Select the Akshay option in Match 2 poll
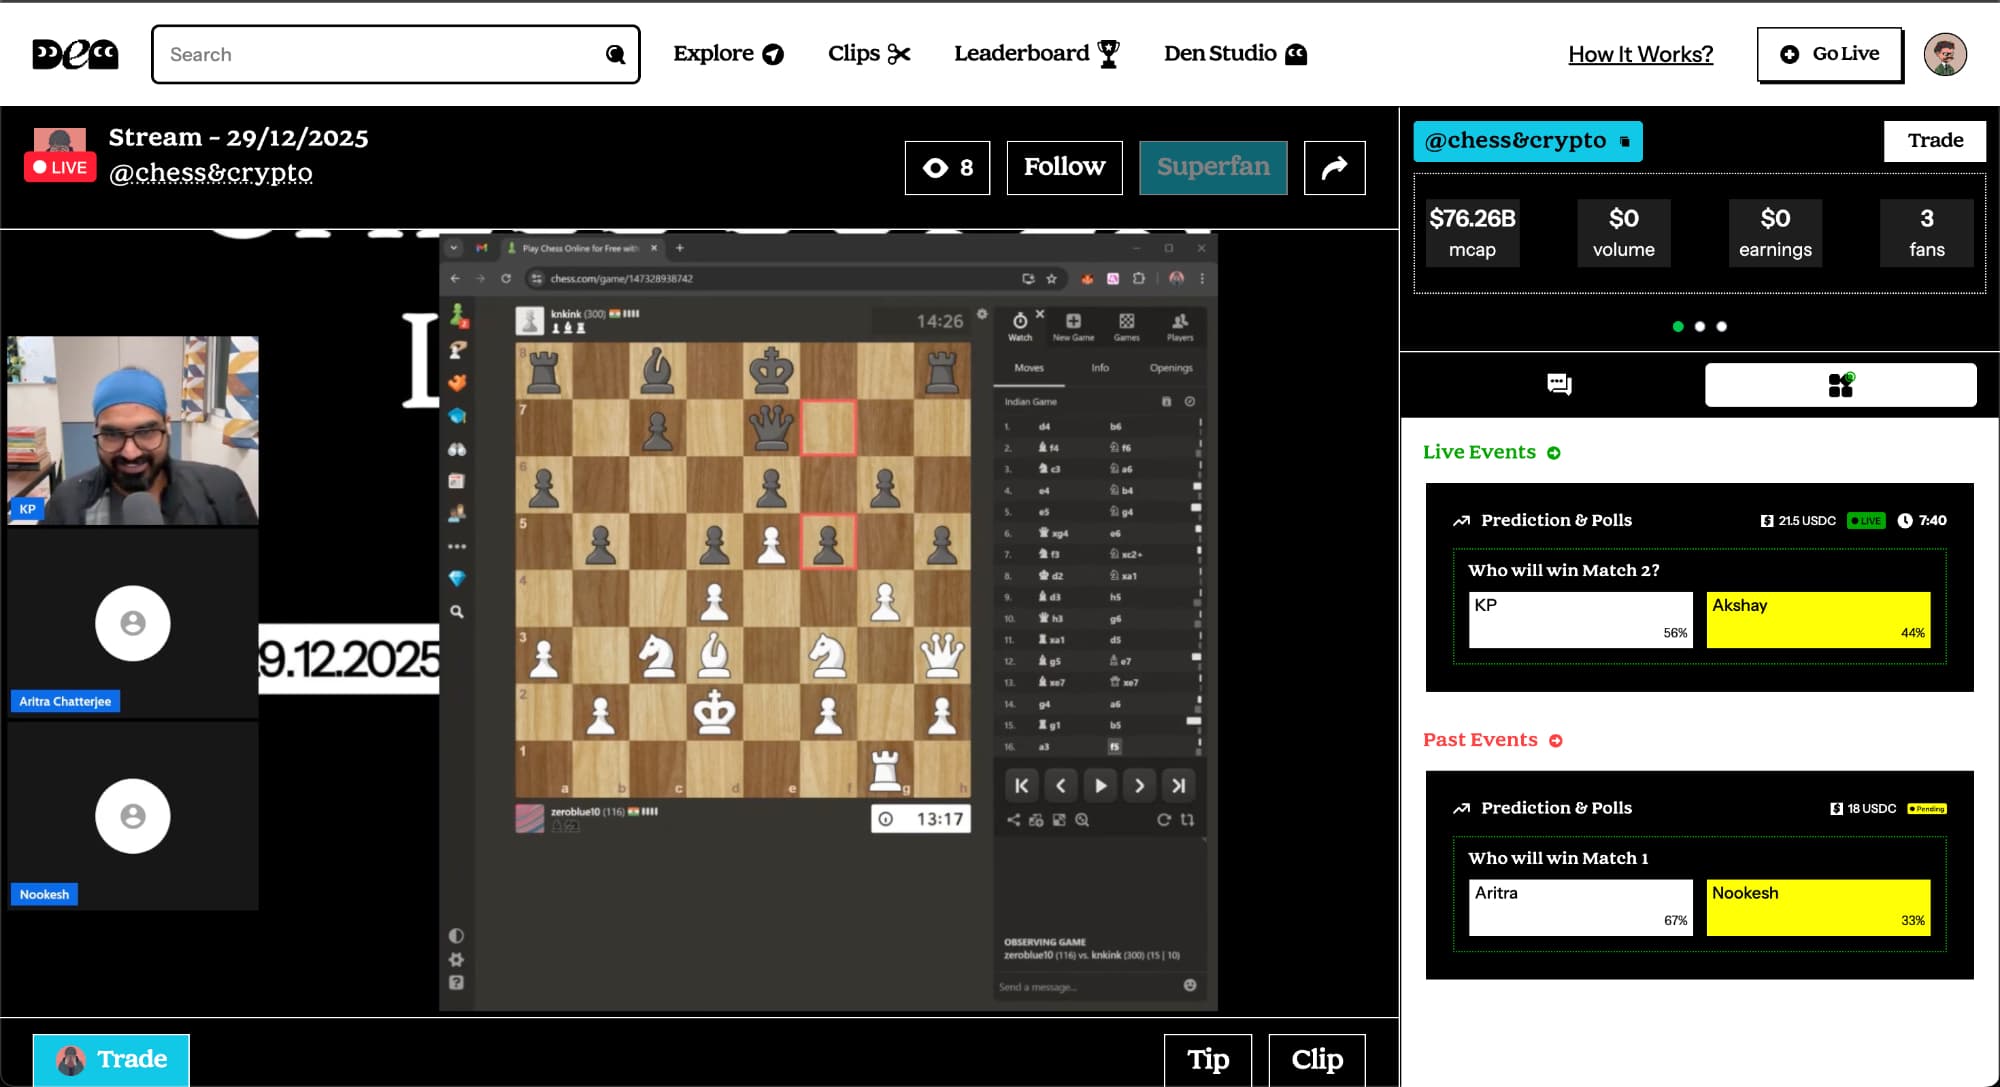This screenshot has height=1087, width=2000. (x=1817, y=619)
